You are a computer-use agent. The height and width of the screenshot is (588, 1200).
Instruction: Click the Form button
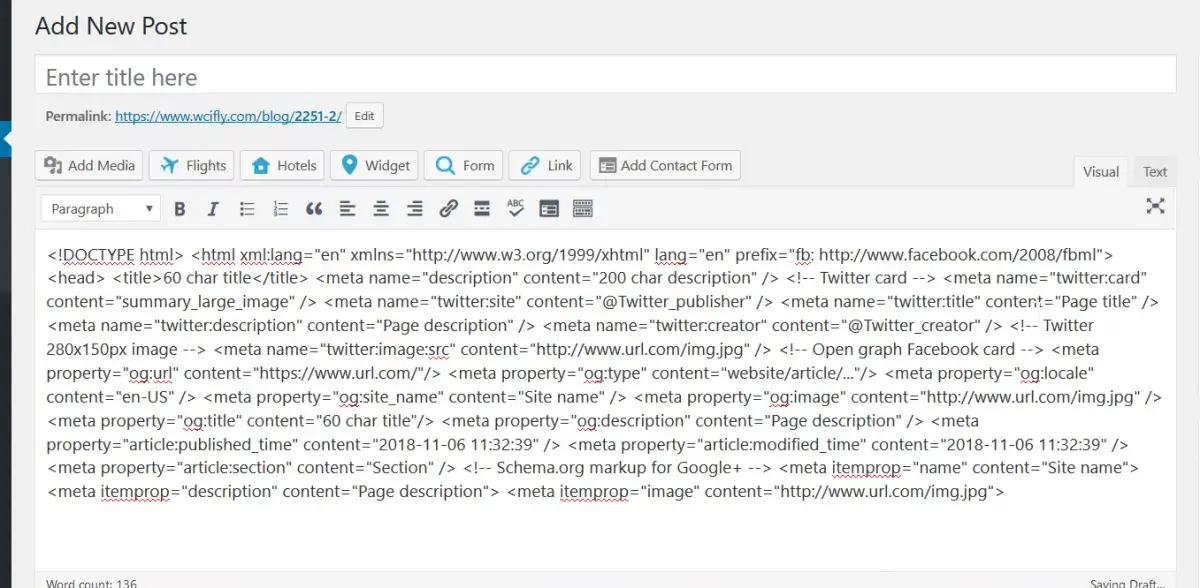pyautogui.click(x=463, y=166)
